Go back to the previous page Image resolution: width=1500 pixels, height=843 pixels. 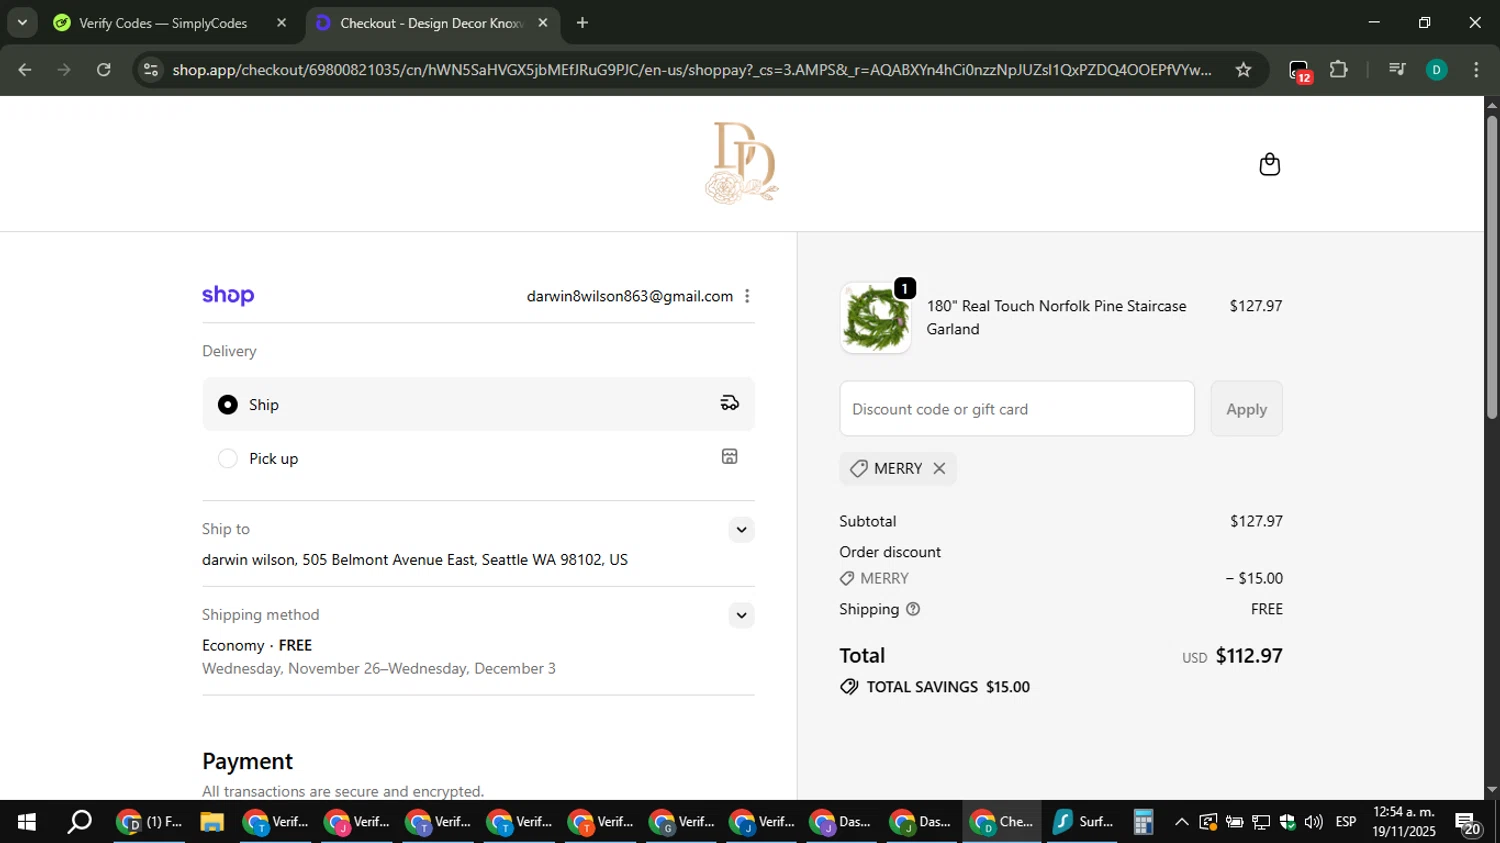(x=25, y=69)
